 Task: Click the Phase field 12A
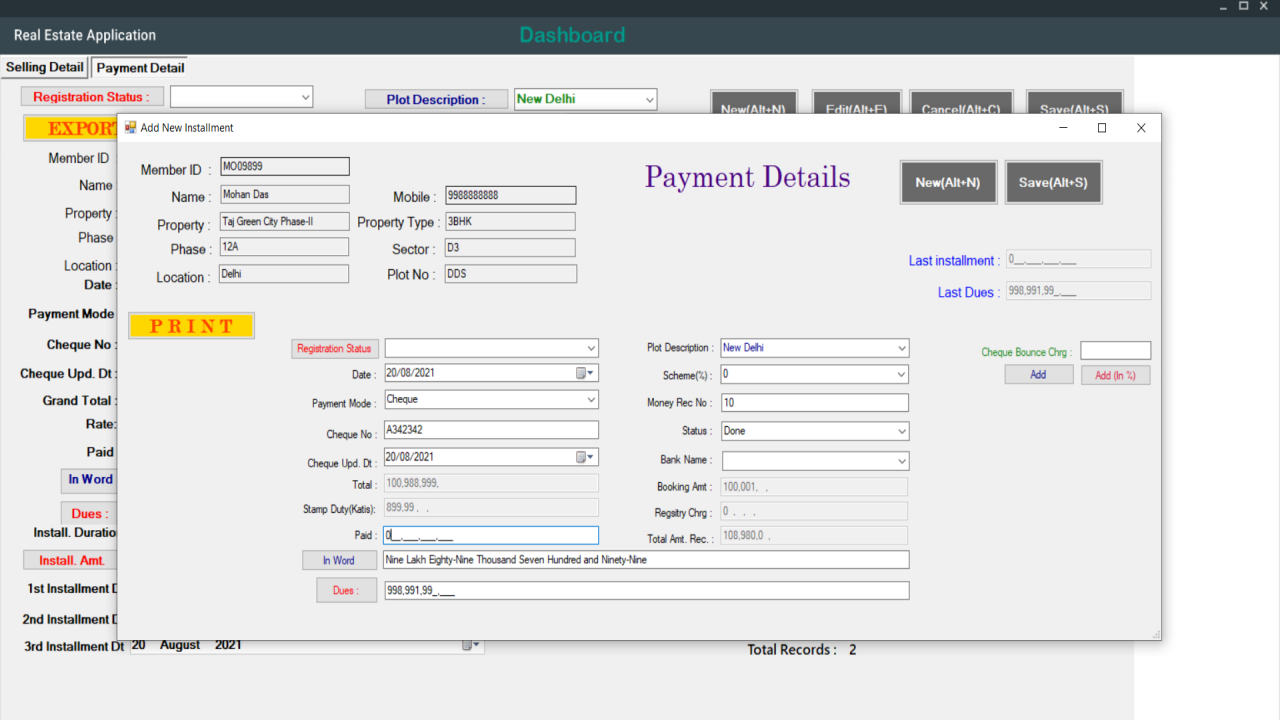[x=284, y=246]
